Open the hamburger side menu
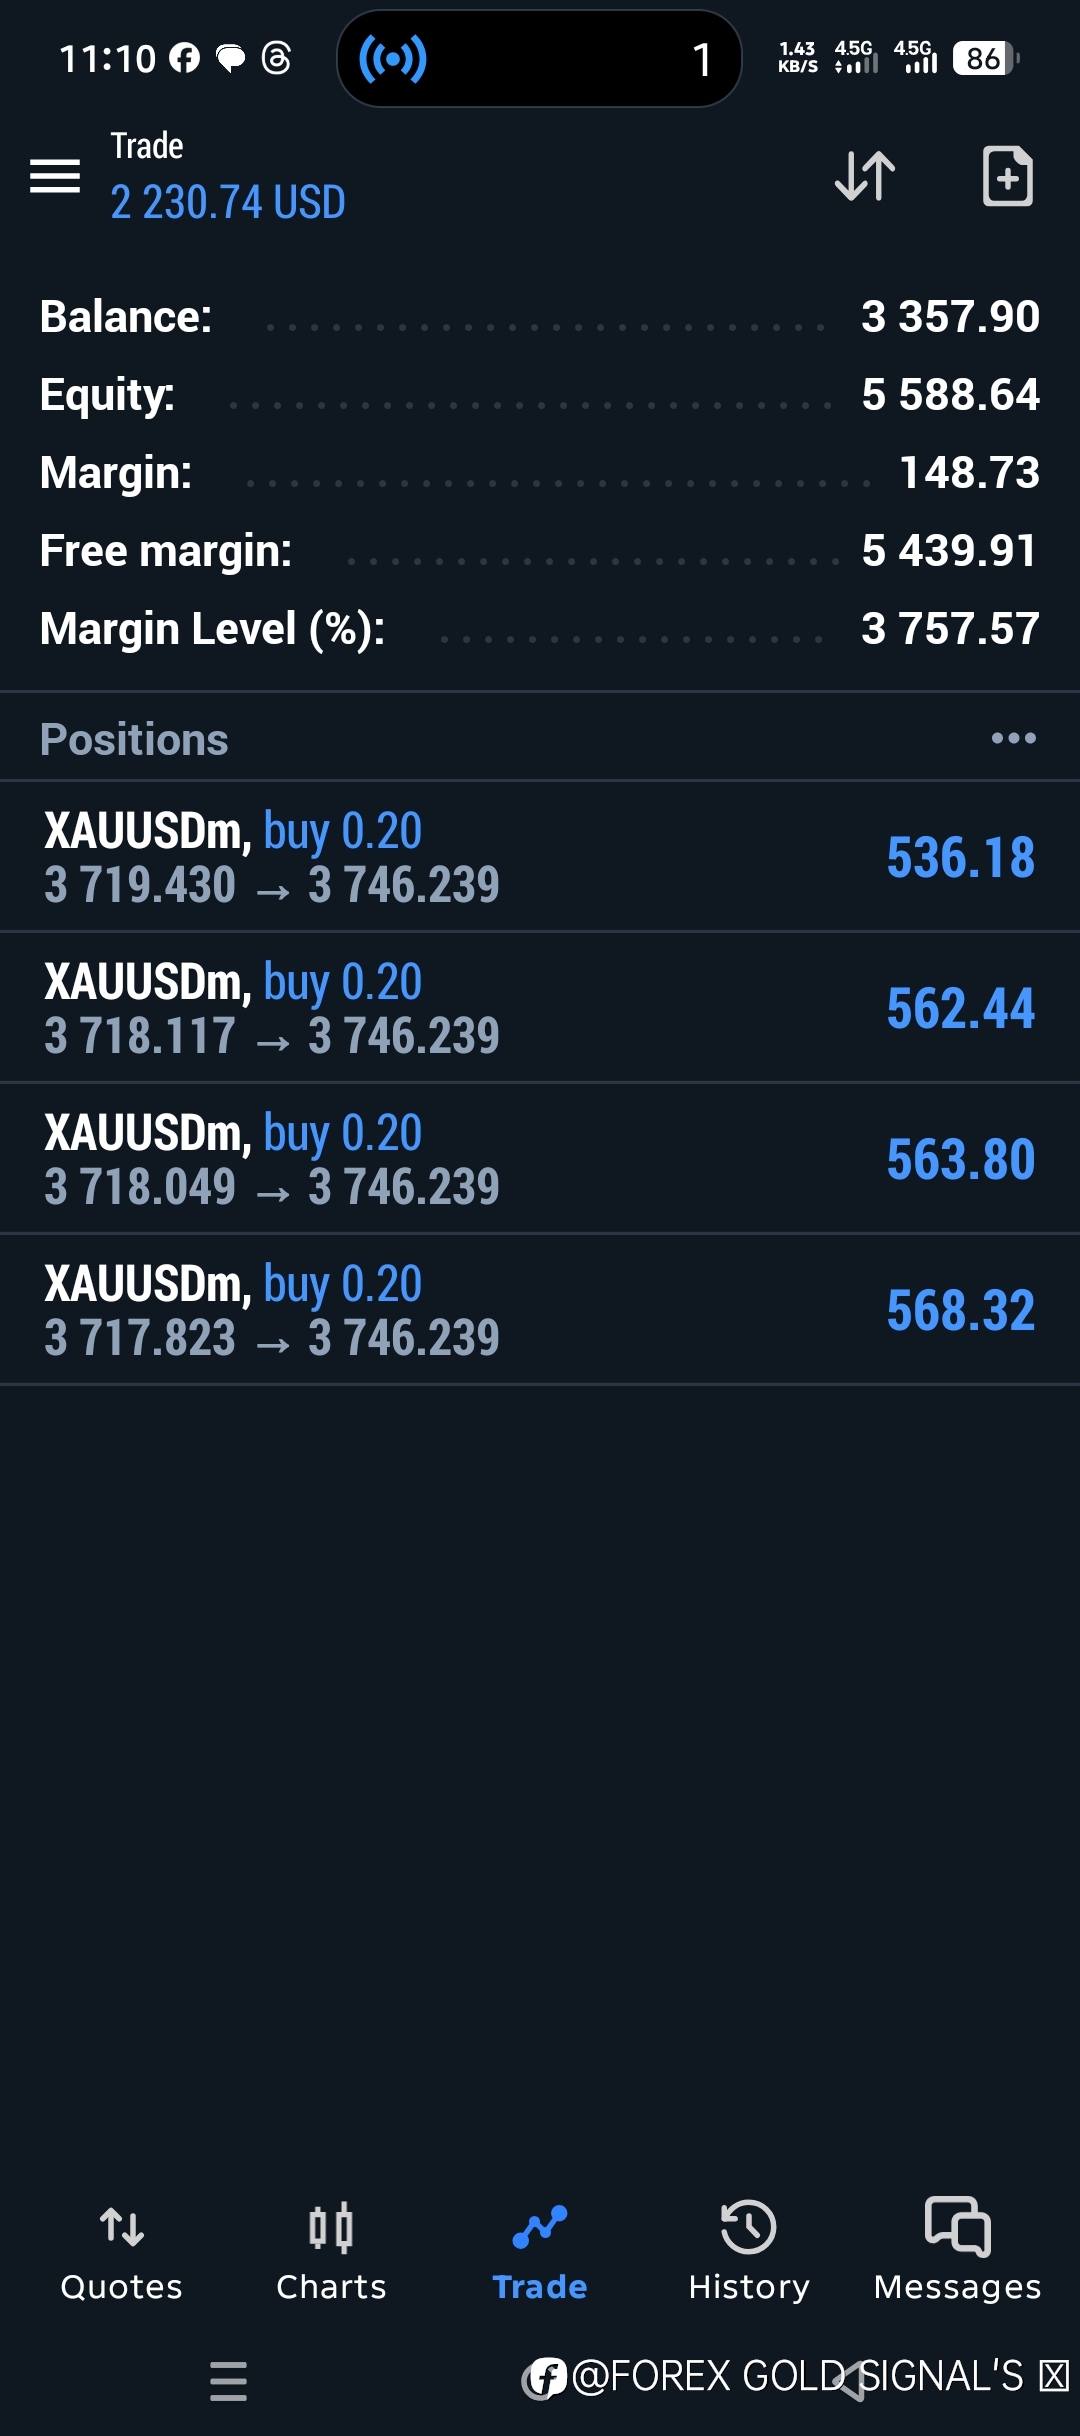This screenshot has height=2436, width=1080. 55,176
